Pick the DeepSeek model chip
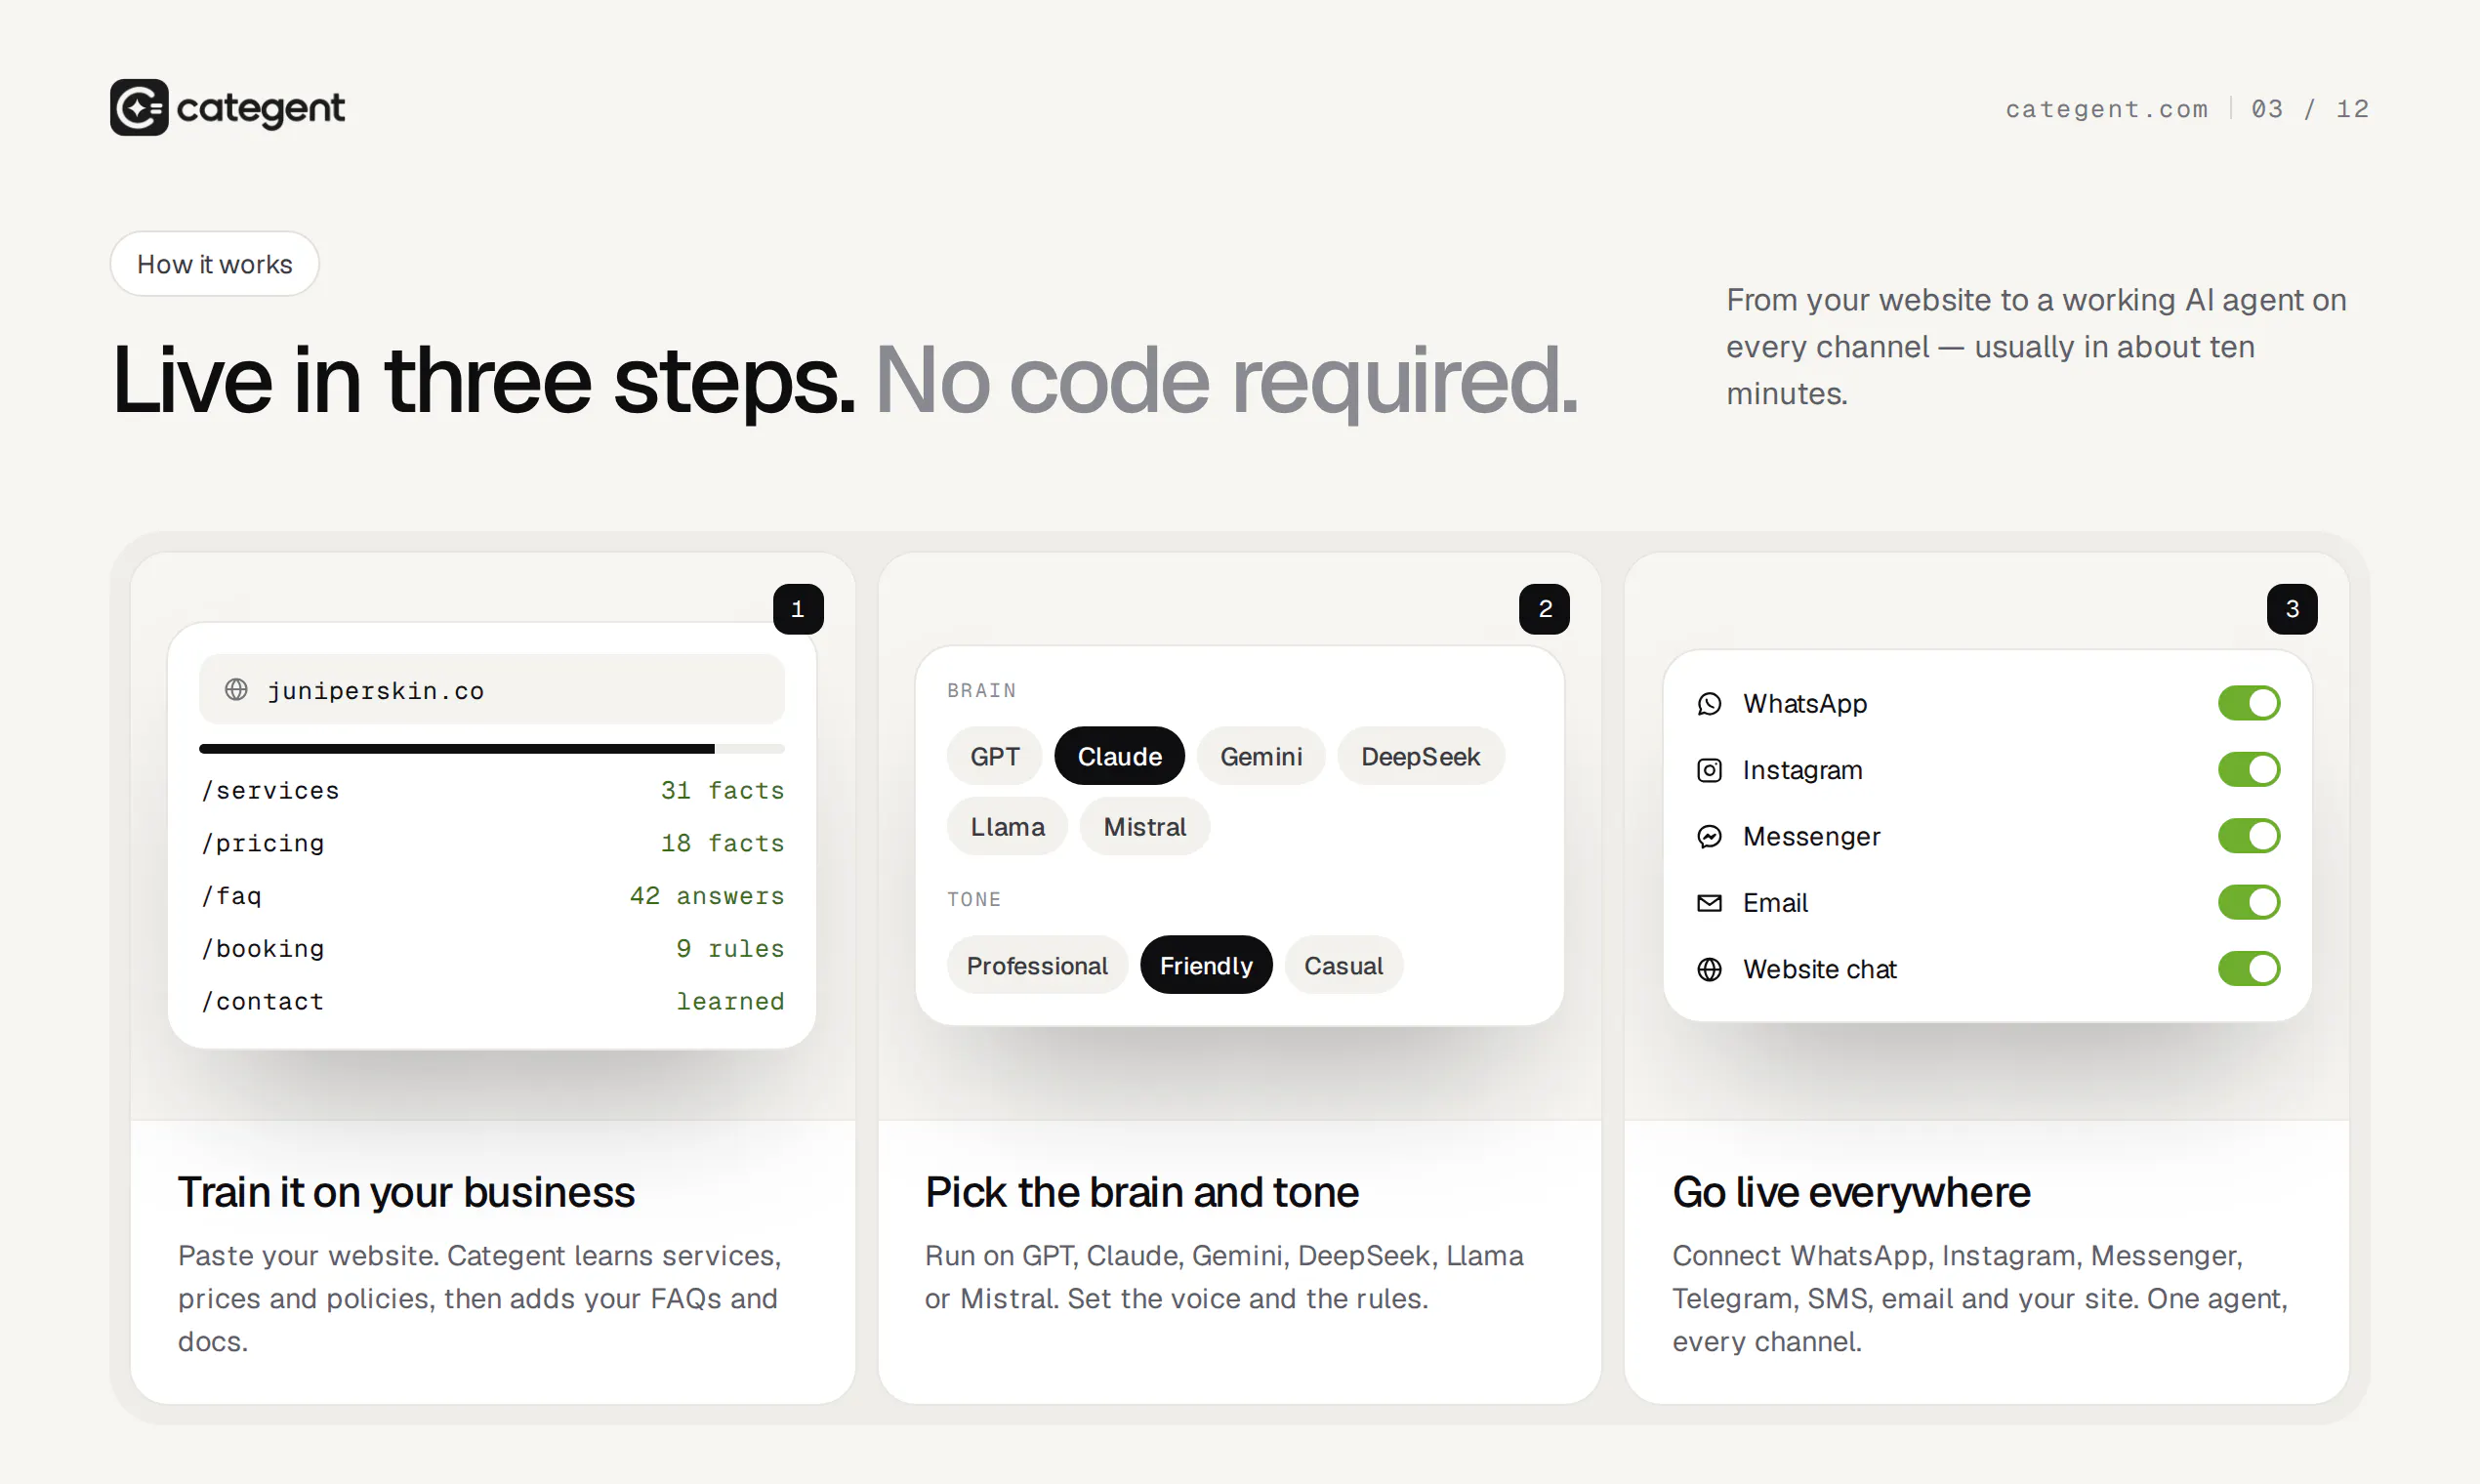 tap(1420, 756)
